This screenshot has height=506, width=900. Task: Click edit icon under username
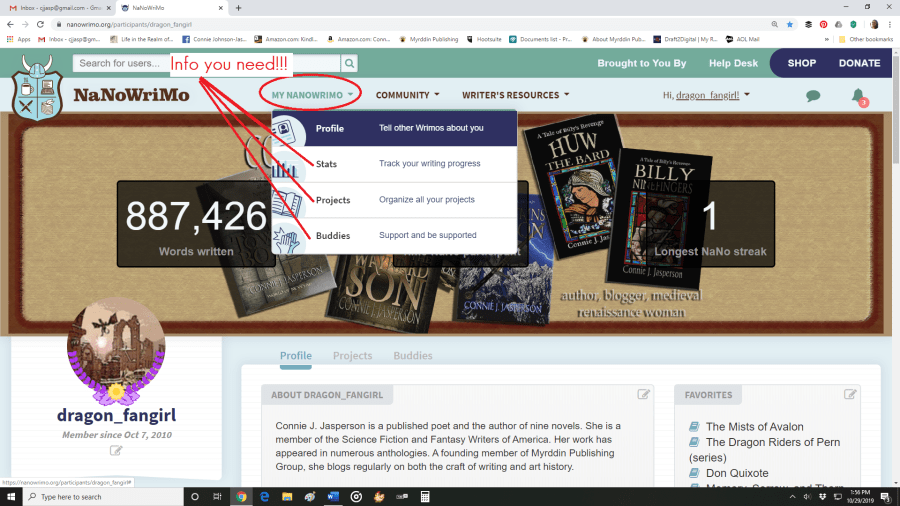pos(116,451)
